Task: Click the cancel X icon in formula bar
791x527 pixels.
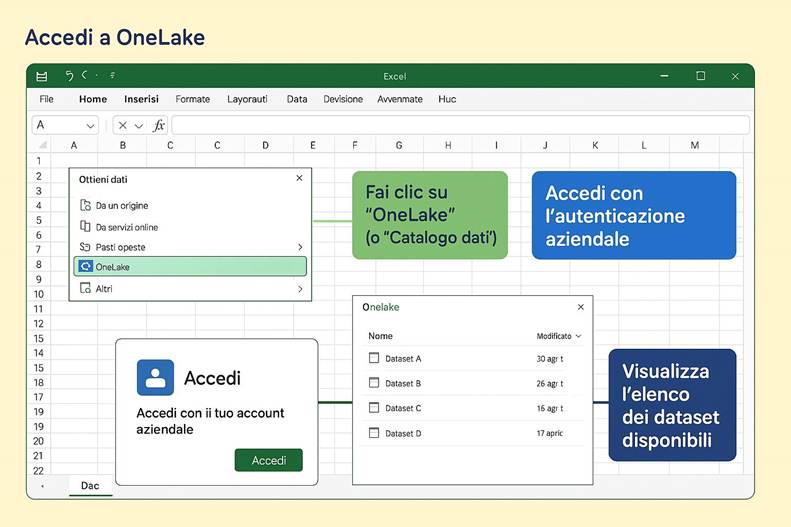Action: click(x=123, y=126)
